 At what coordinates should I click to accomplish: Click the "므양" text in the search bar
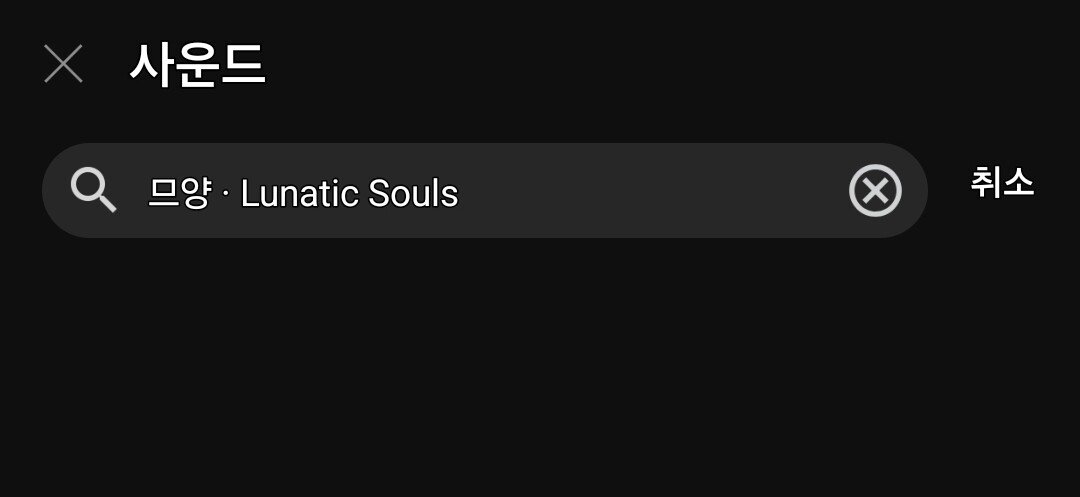click(179, 193)
